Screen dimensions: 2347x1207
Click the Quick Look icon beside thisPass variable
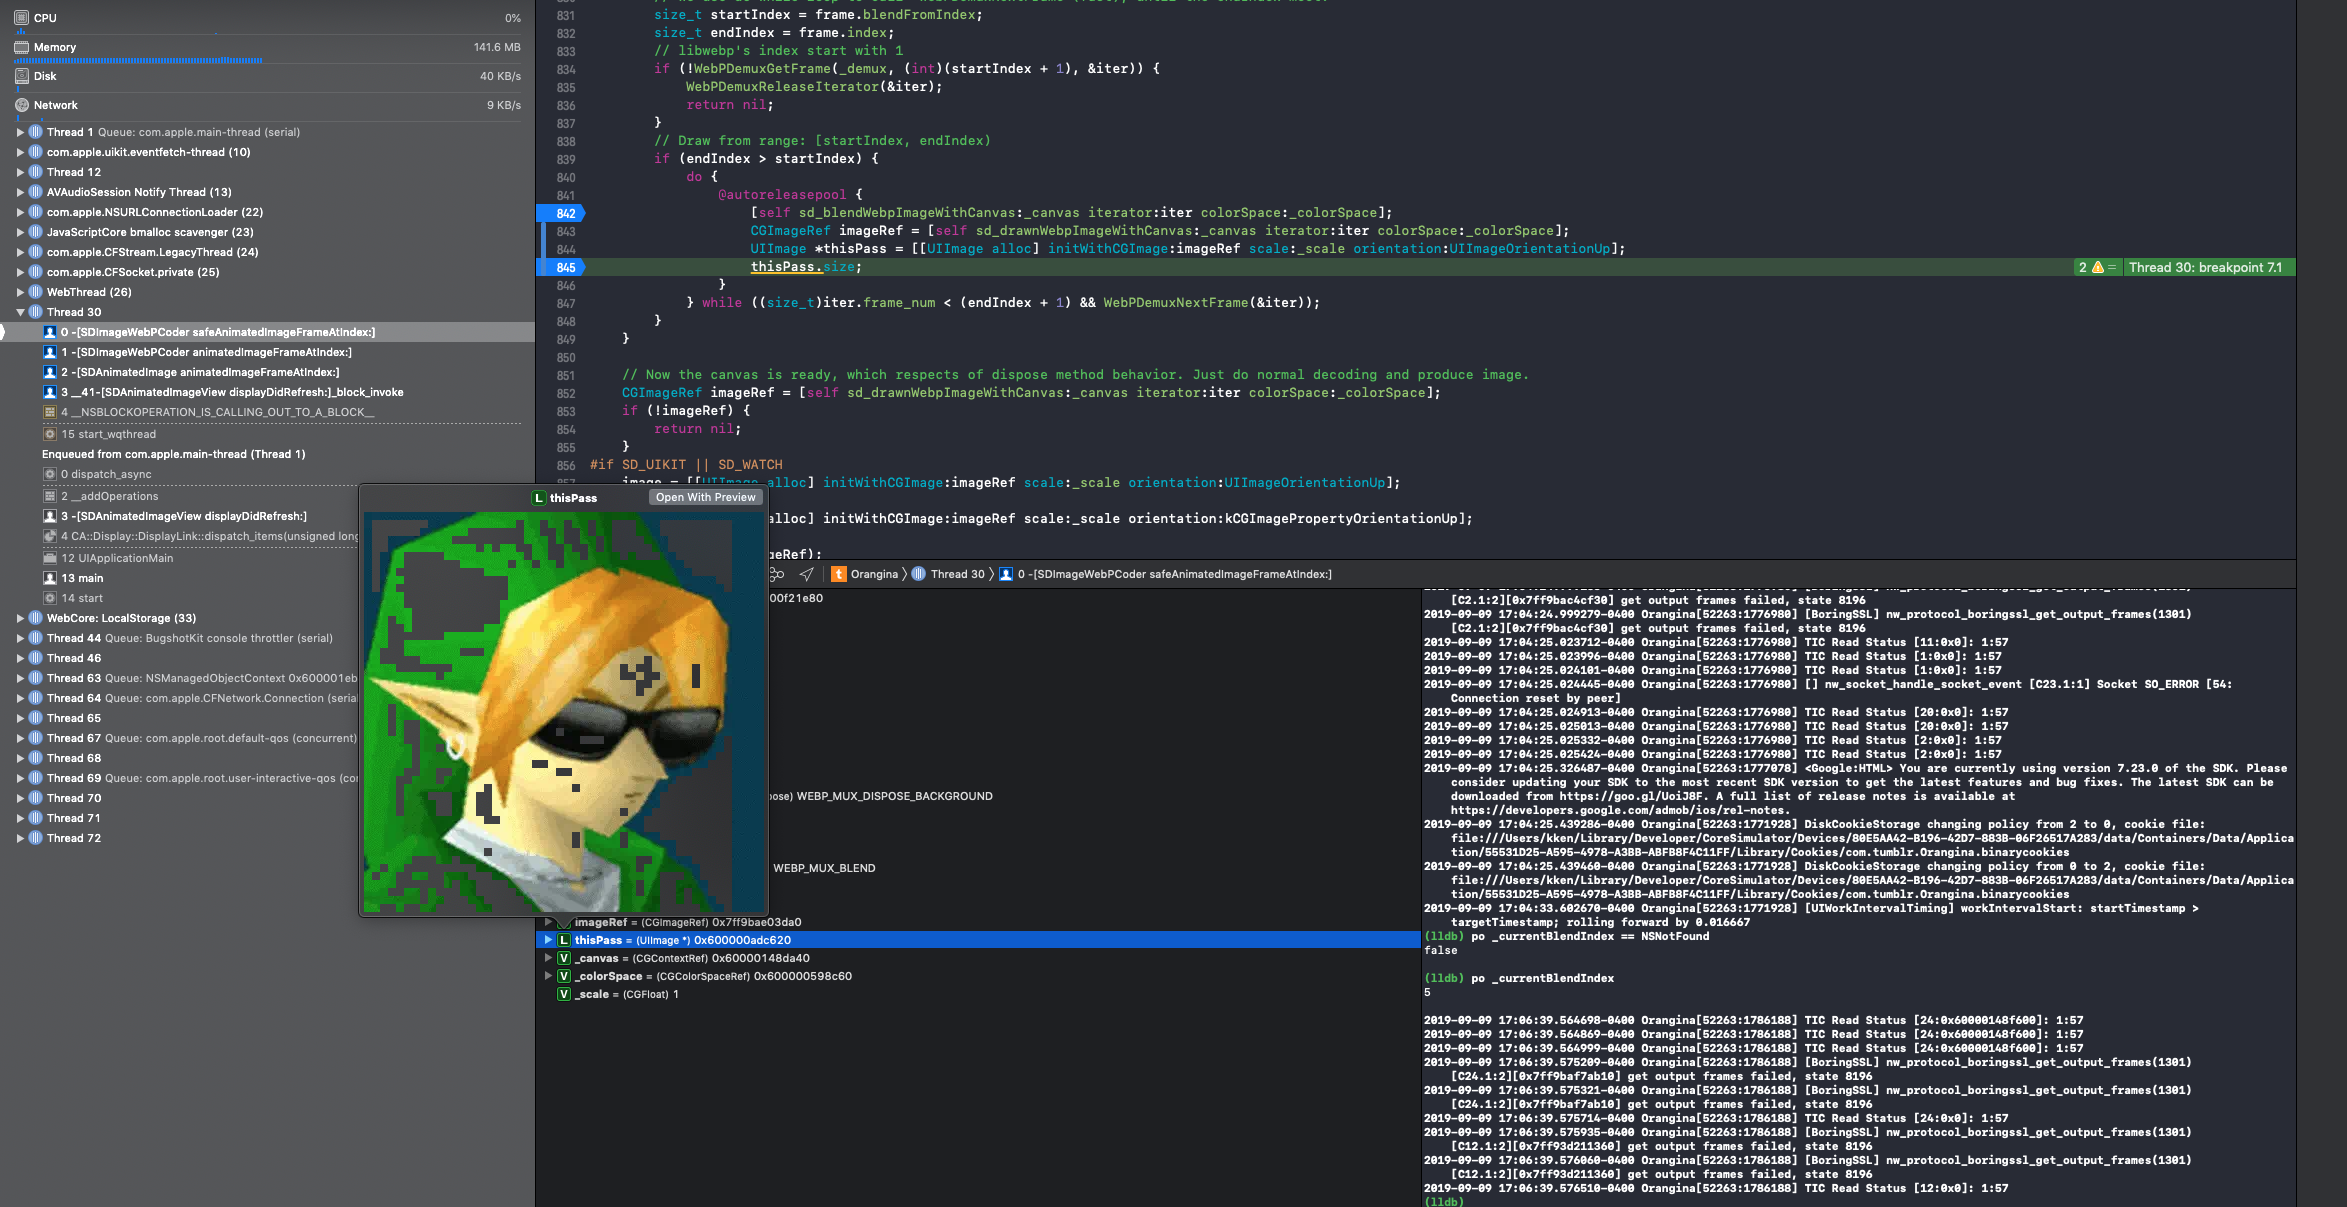pos(563,940)
